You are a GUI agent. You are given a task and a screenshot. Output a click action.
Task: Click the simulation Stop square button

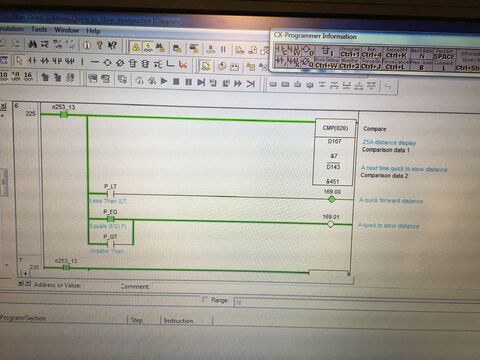click(x=176, y=81)
